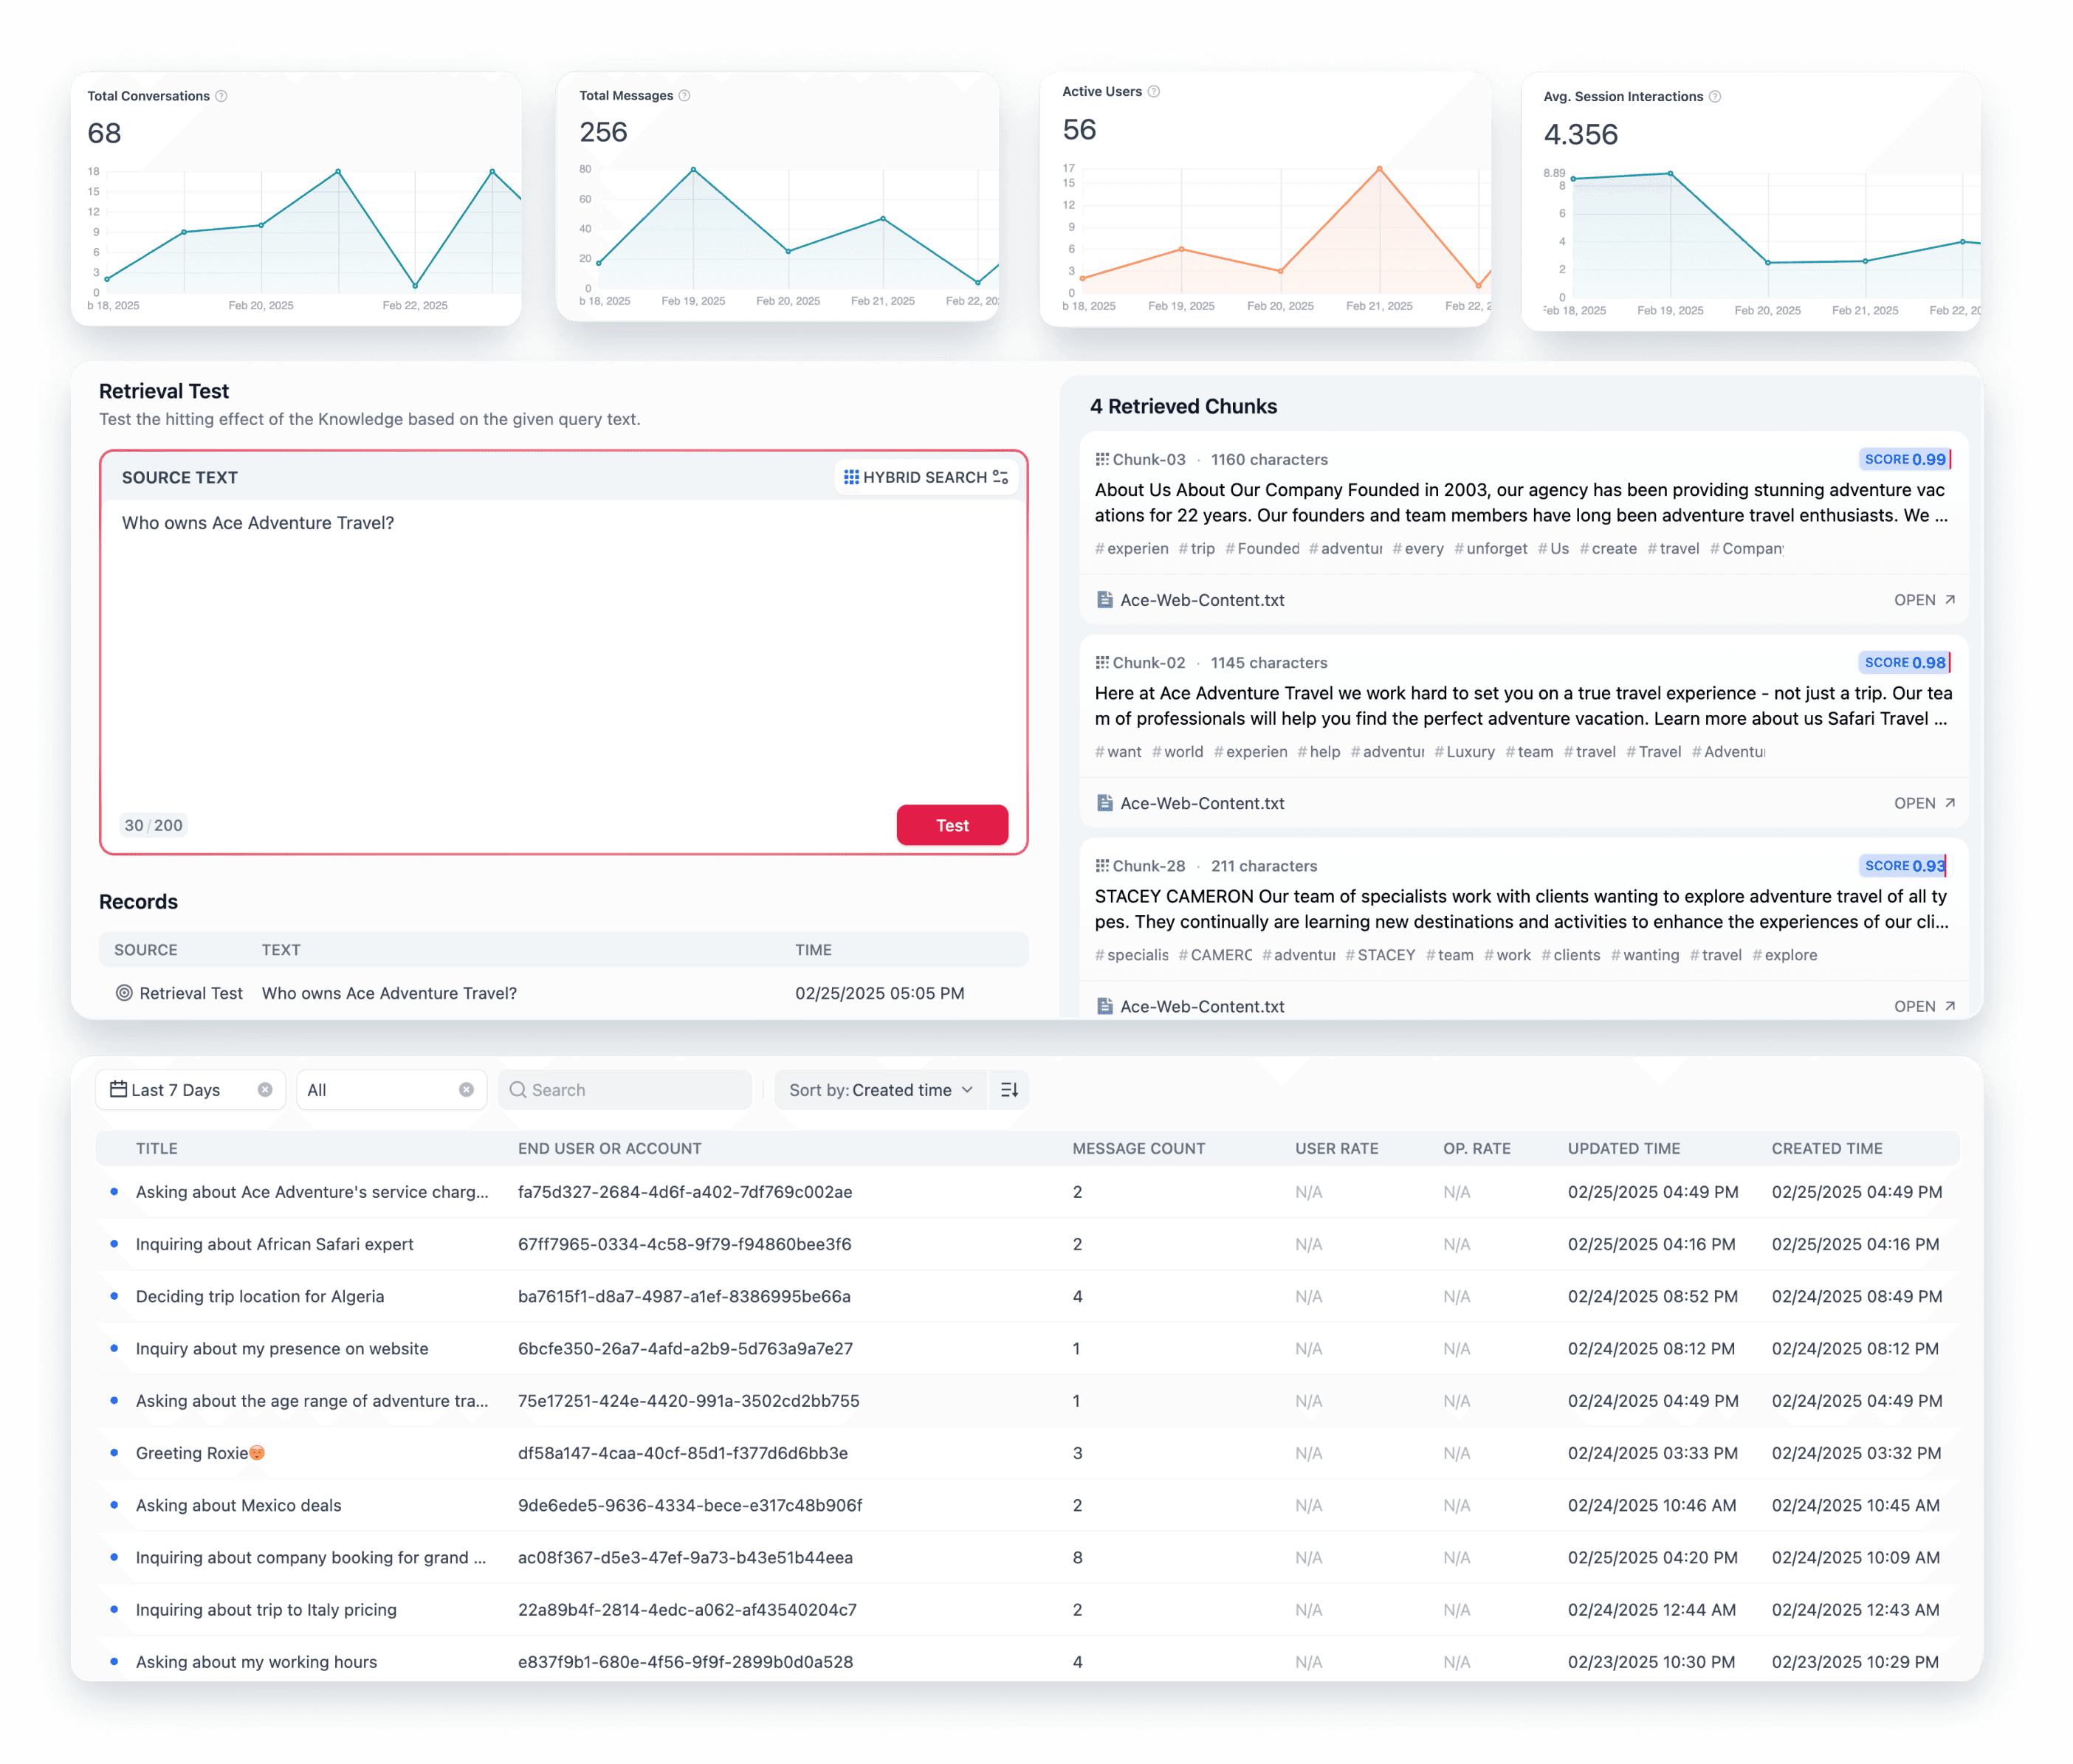Viewport: 2073px width, 1764px height.
Task: Click the Chunk-28 drag handle icon
Action: click(x=1102, y=865)
